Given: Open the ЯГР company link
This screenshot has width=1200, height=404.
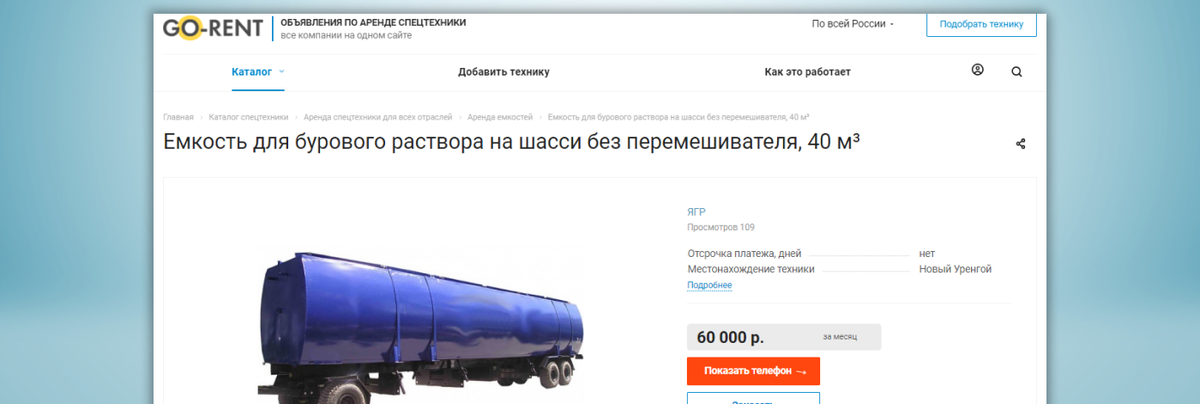Looking at the screenshot, I should pos(697,212).
